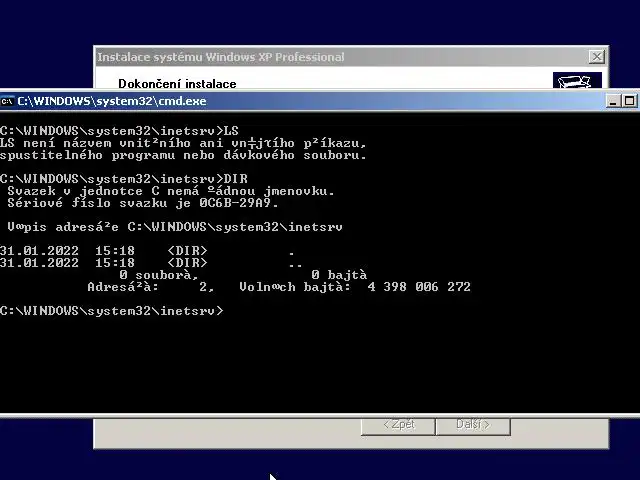640x480 pixels.
Task: Click the 'Dokončení instalace' heading
Action: (177, 84)
